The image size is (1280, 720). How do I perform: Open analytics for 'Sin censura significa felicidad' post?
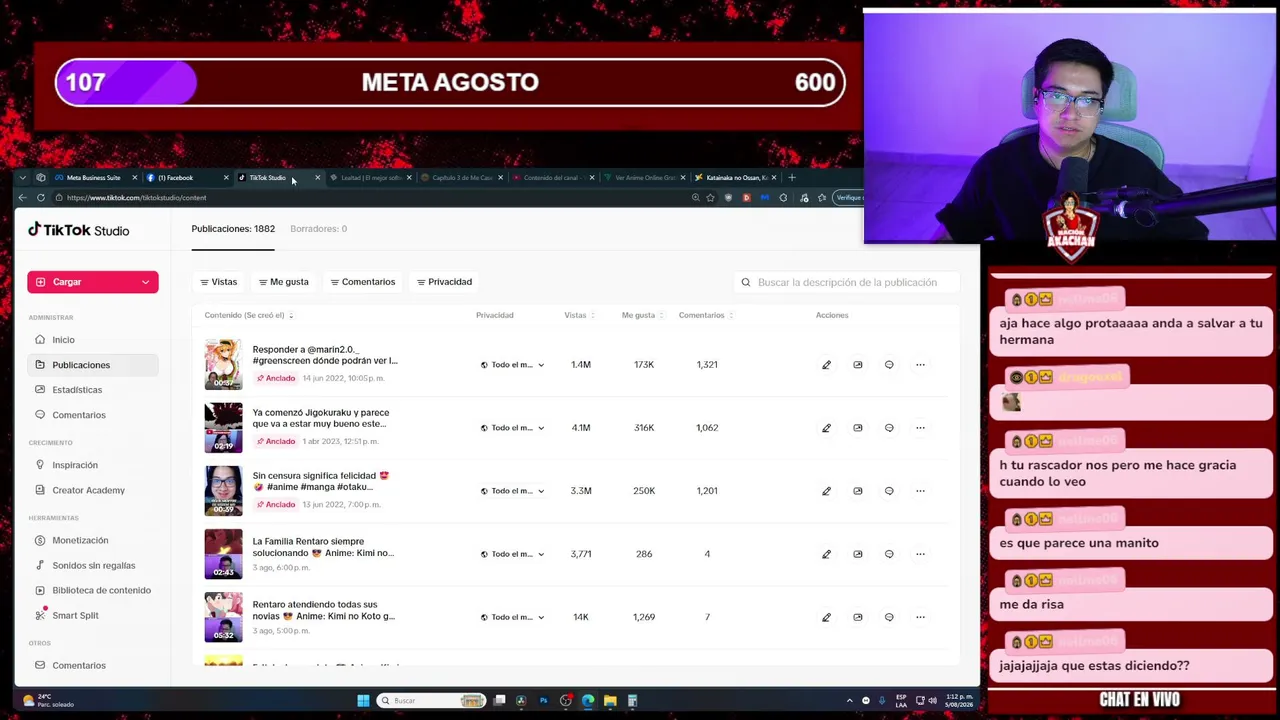pyautogui.click(x=858, y=491)
